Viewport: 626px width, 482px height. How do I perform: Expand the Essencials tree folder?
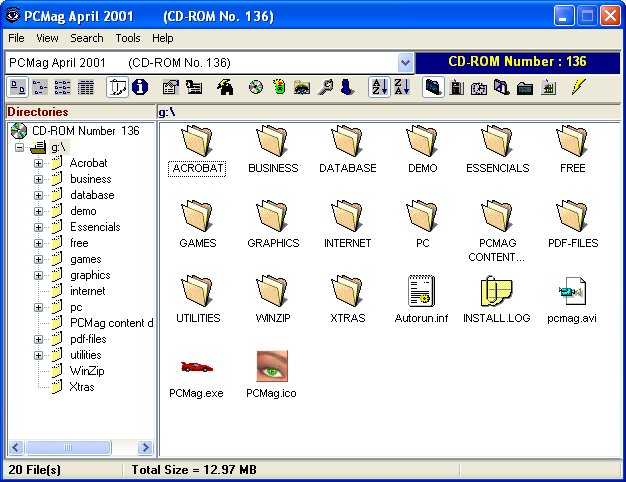(38, 227)
